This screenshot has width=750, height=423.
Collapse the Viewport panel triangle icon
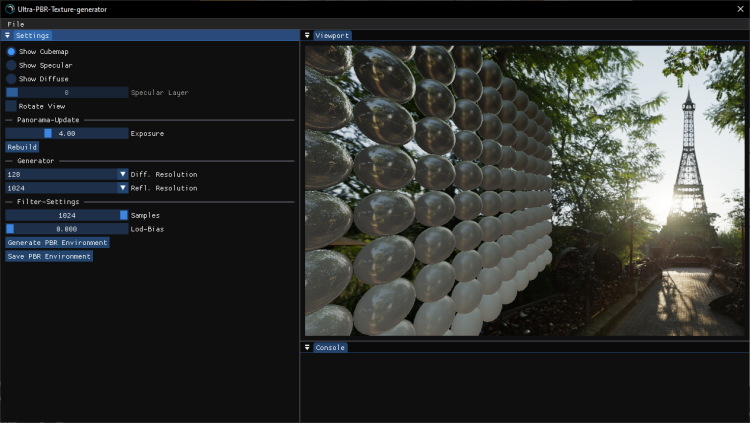pyautogui.click(x=308, y=35)
